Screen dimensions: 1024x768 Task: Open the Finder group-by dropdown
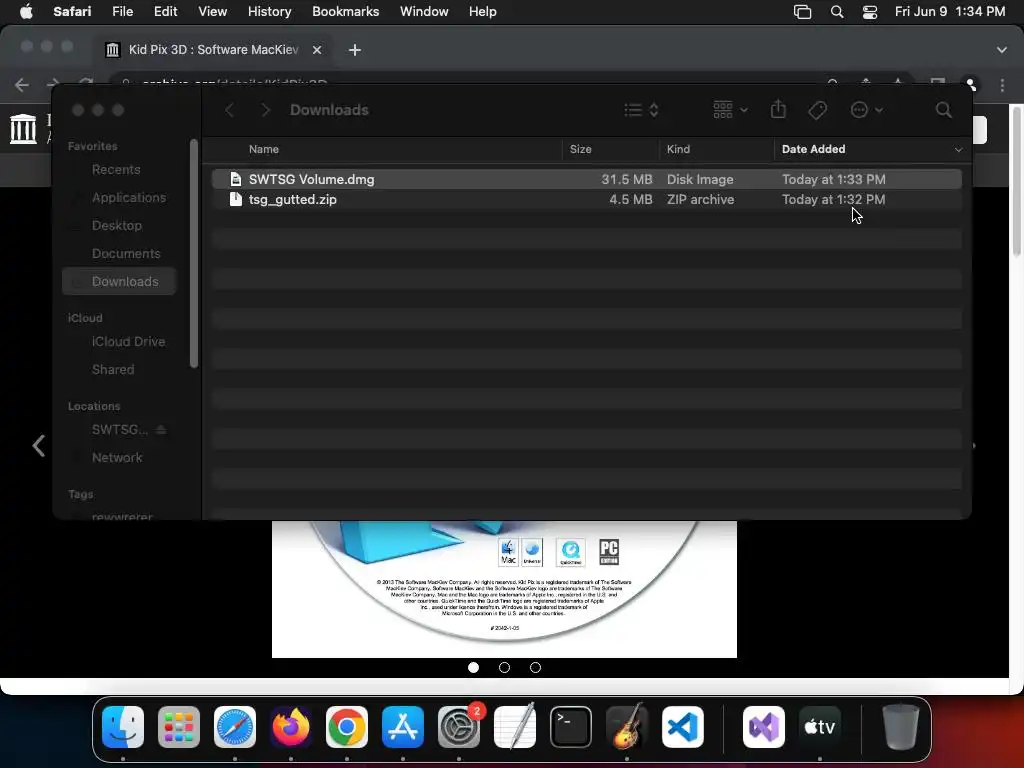(x=730, y=110)
